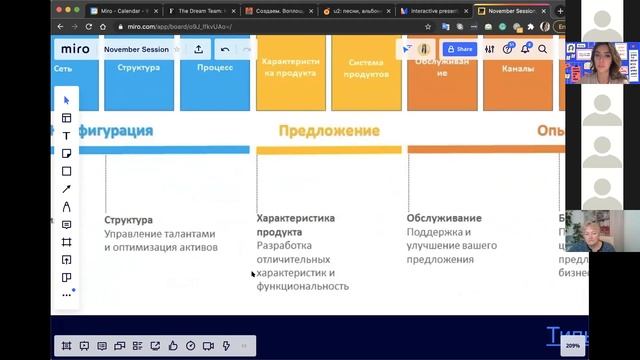Click the speaking participant's video thumbnail
Viewport: 640px width, 360px height.
[x=602, y=63]
